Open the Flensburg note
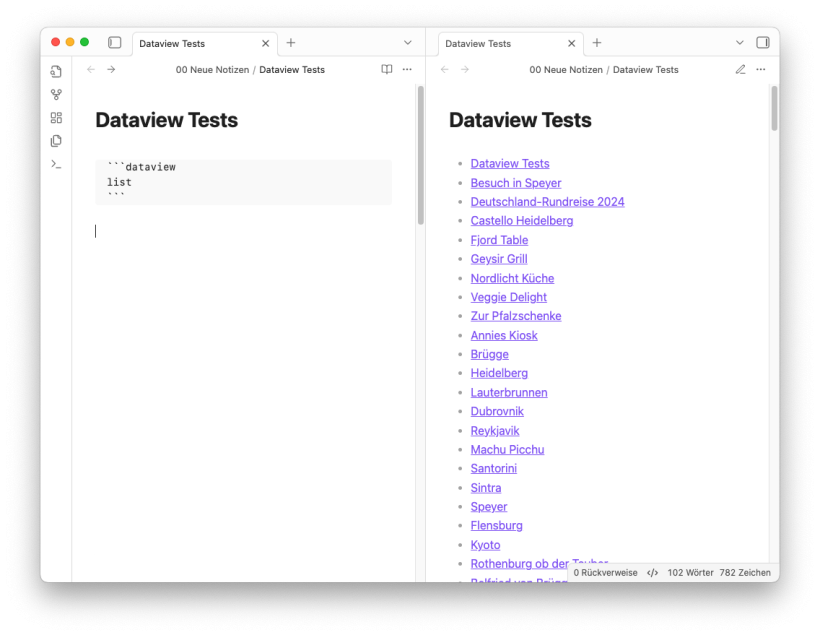The height and width of the screenshot is (635, 820). tap(496, 525)
